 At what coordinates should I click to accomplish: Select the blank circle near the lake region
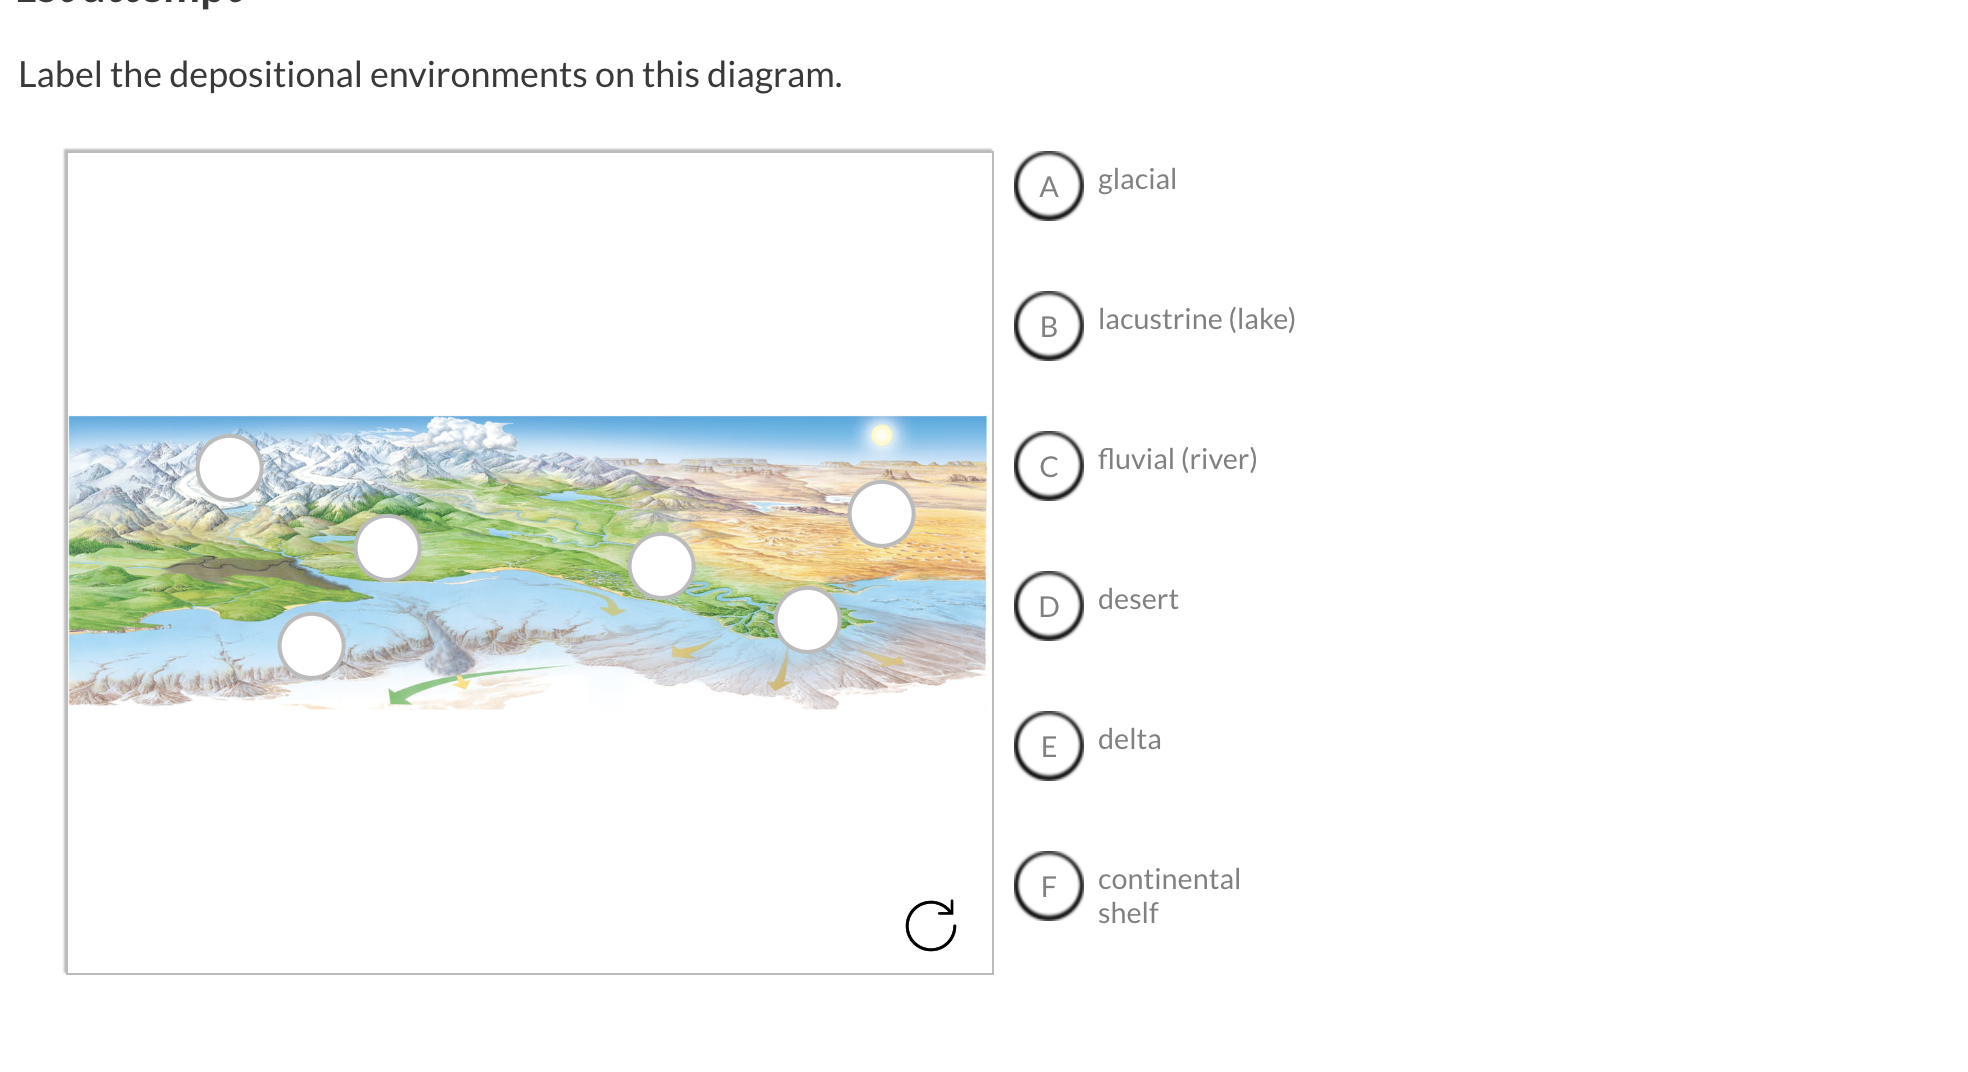click(388, 549)
